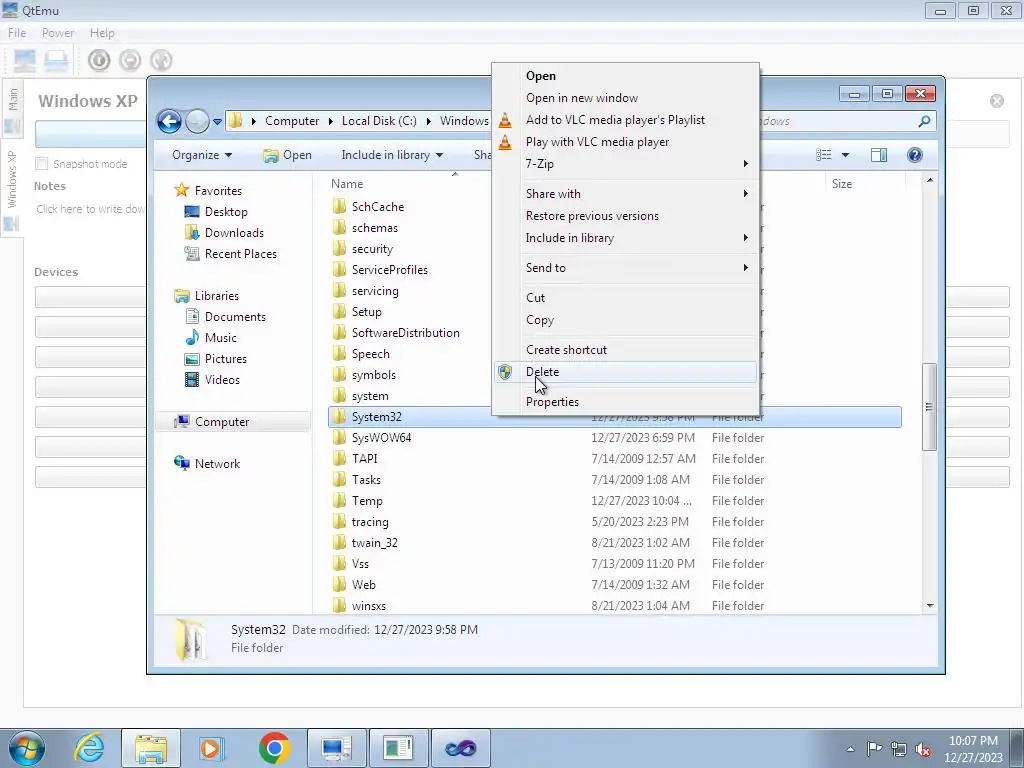Open the QtEmu Help menu
1024x768 pixels.
tap(102, 33)
